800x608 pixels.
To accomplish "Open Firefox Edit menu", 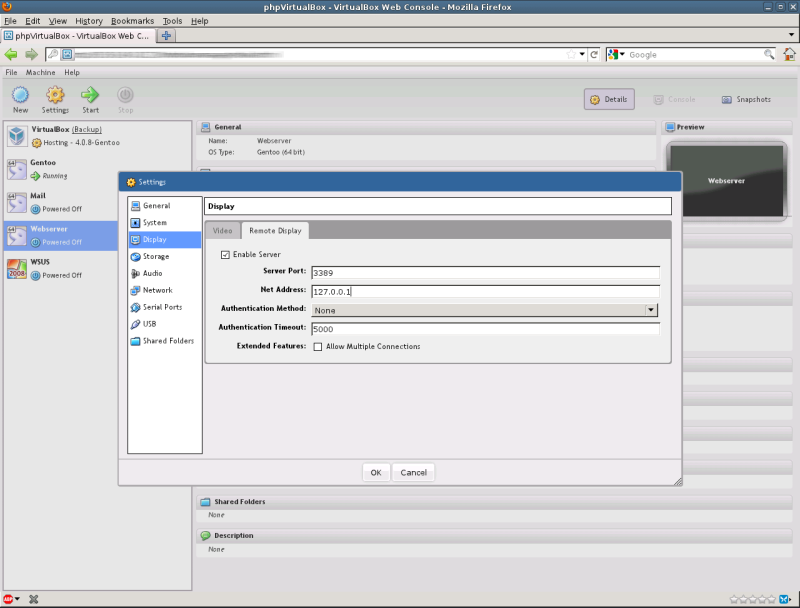I will [33, 21].
